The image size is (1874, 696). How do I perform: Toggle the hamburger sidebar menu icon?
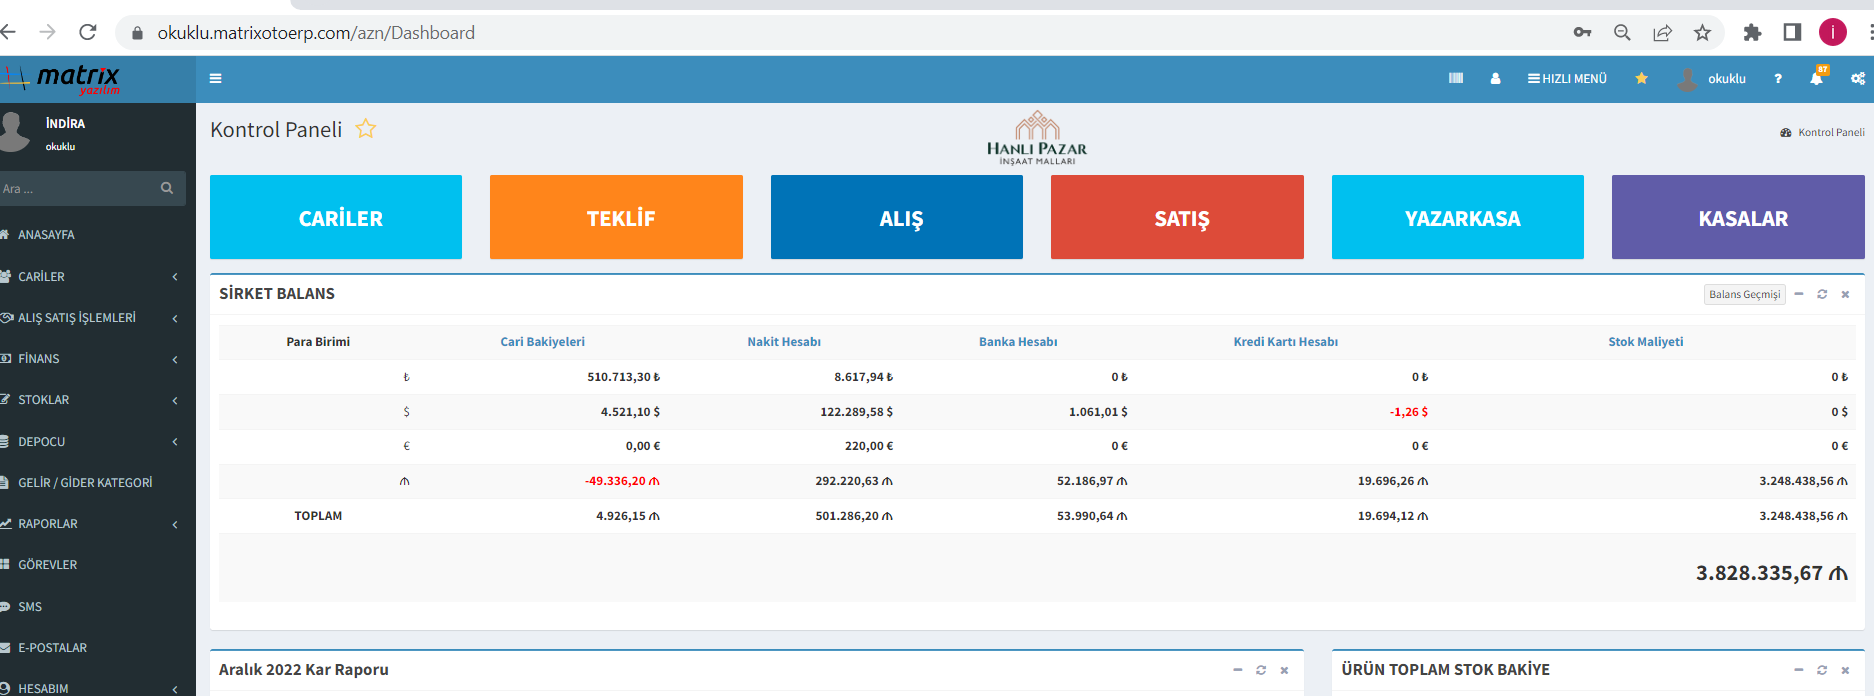pos(215,78)
